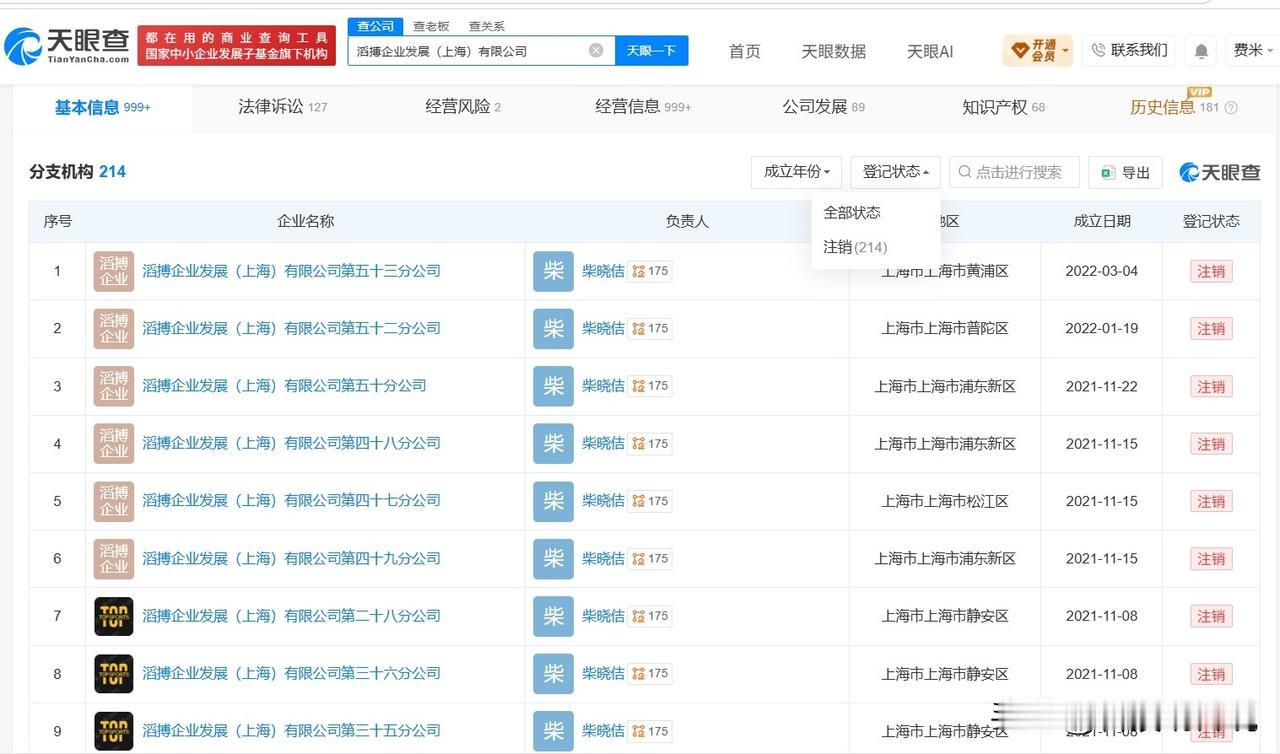
Task: Click 柴 avatar in row 1
Action: (x=553, y=271)
